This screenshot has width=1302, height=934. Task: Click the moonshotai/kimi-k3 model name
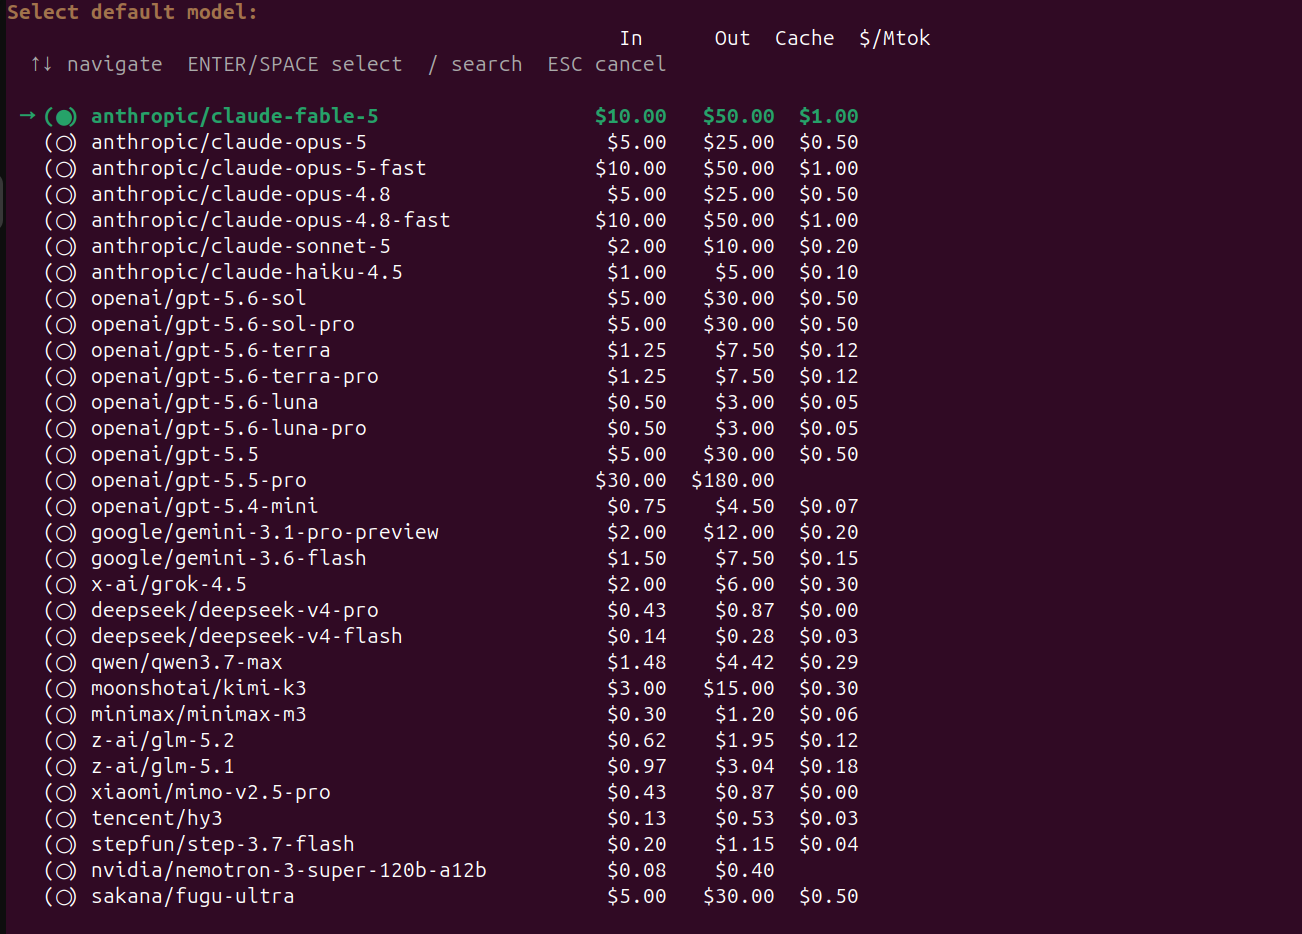(198, 688)
